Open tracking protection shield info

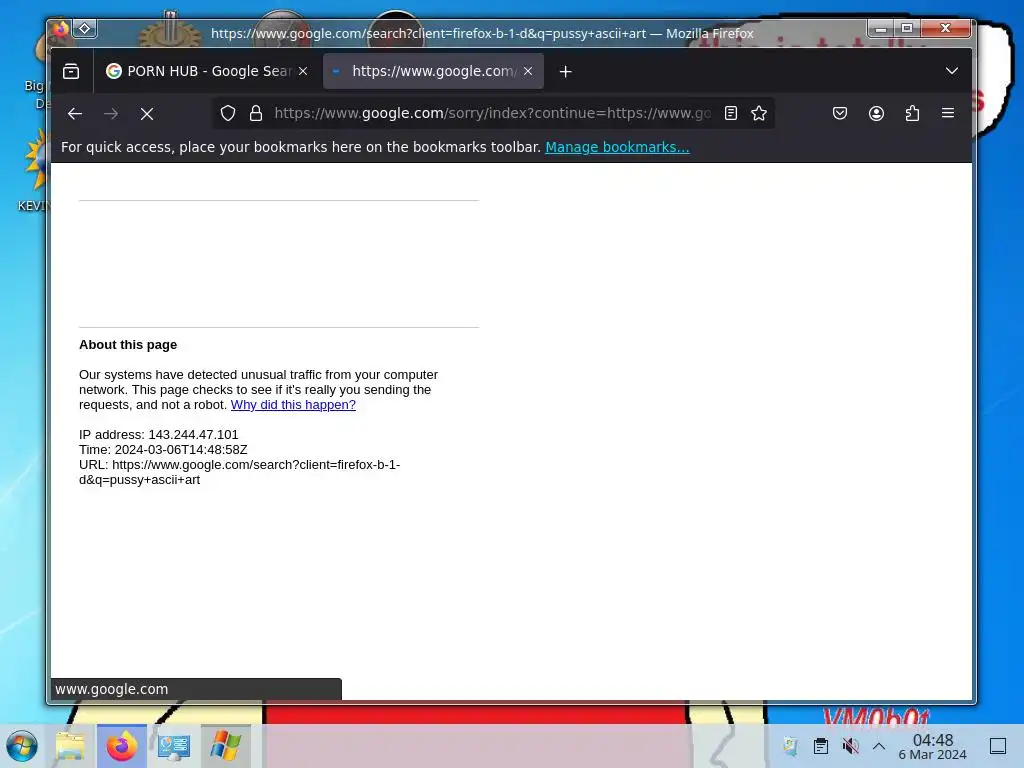227,114
